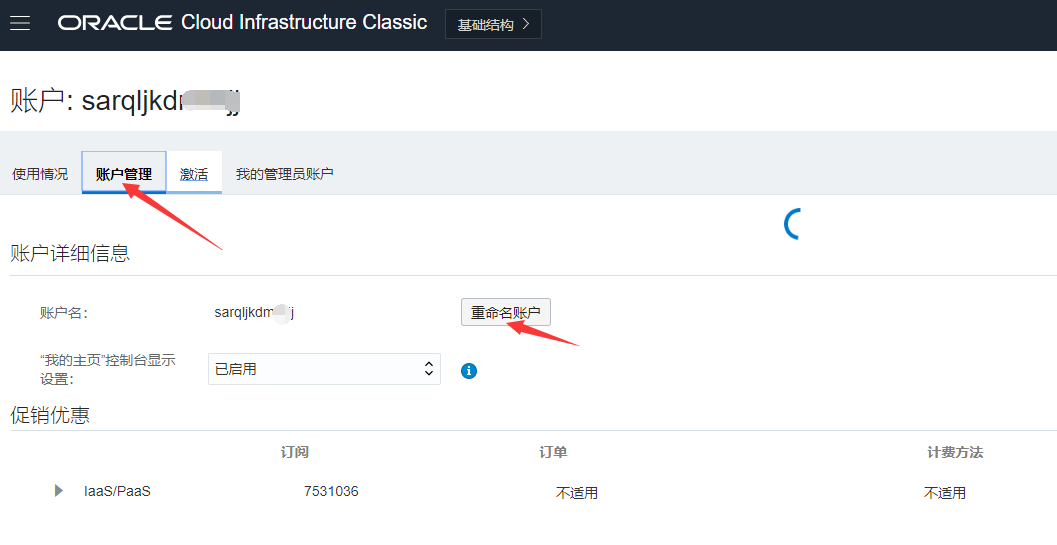Click the 账户详细信息 section heading

(x=70, y=253)
